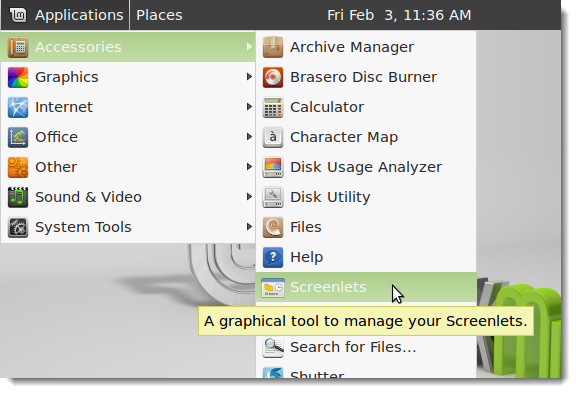The height and width of the screenshot is (393, 576).
Task: Click the Other category orange icon
Action: [18, 167]
